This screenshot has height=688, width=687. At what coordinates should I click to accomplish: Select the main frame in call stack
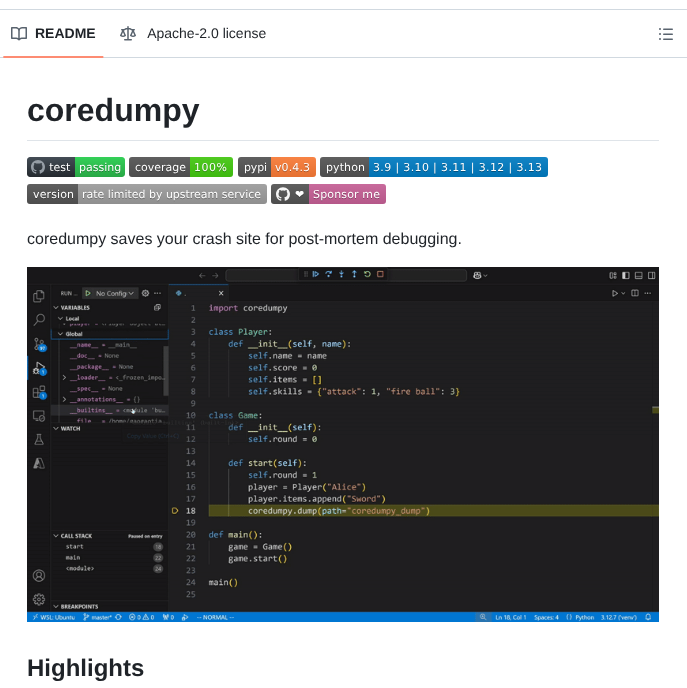point(110,558)
